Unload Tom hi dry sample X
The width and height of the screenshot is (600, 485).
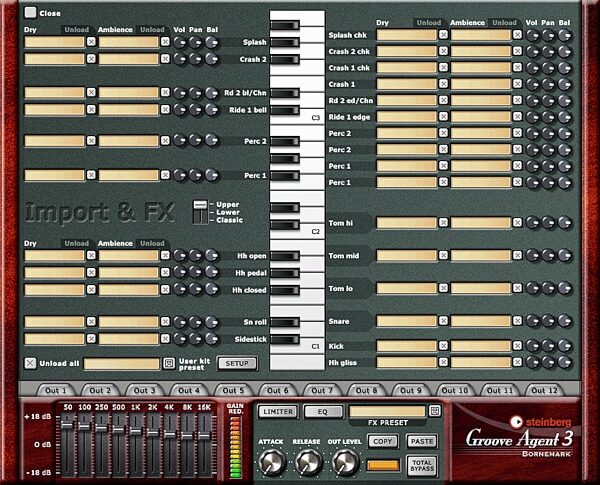point(443,222)
